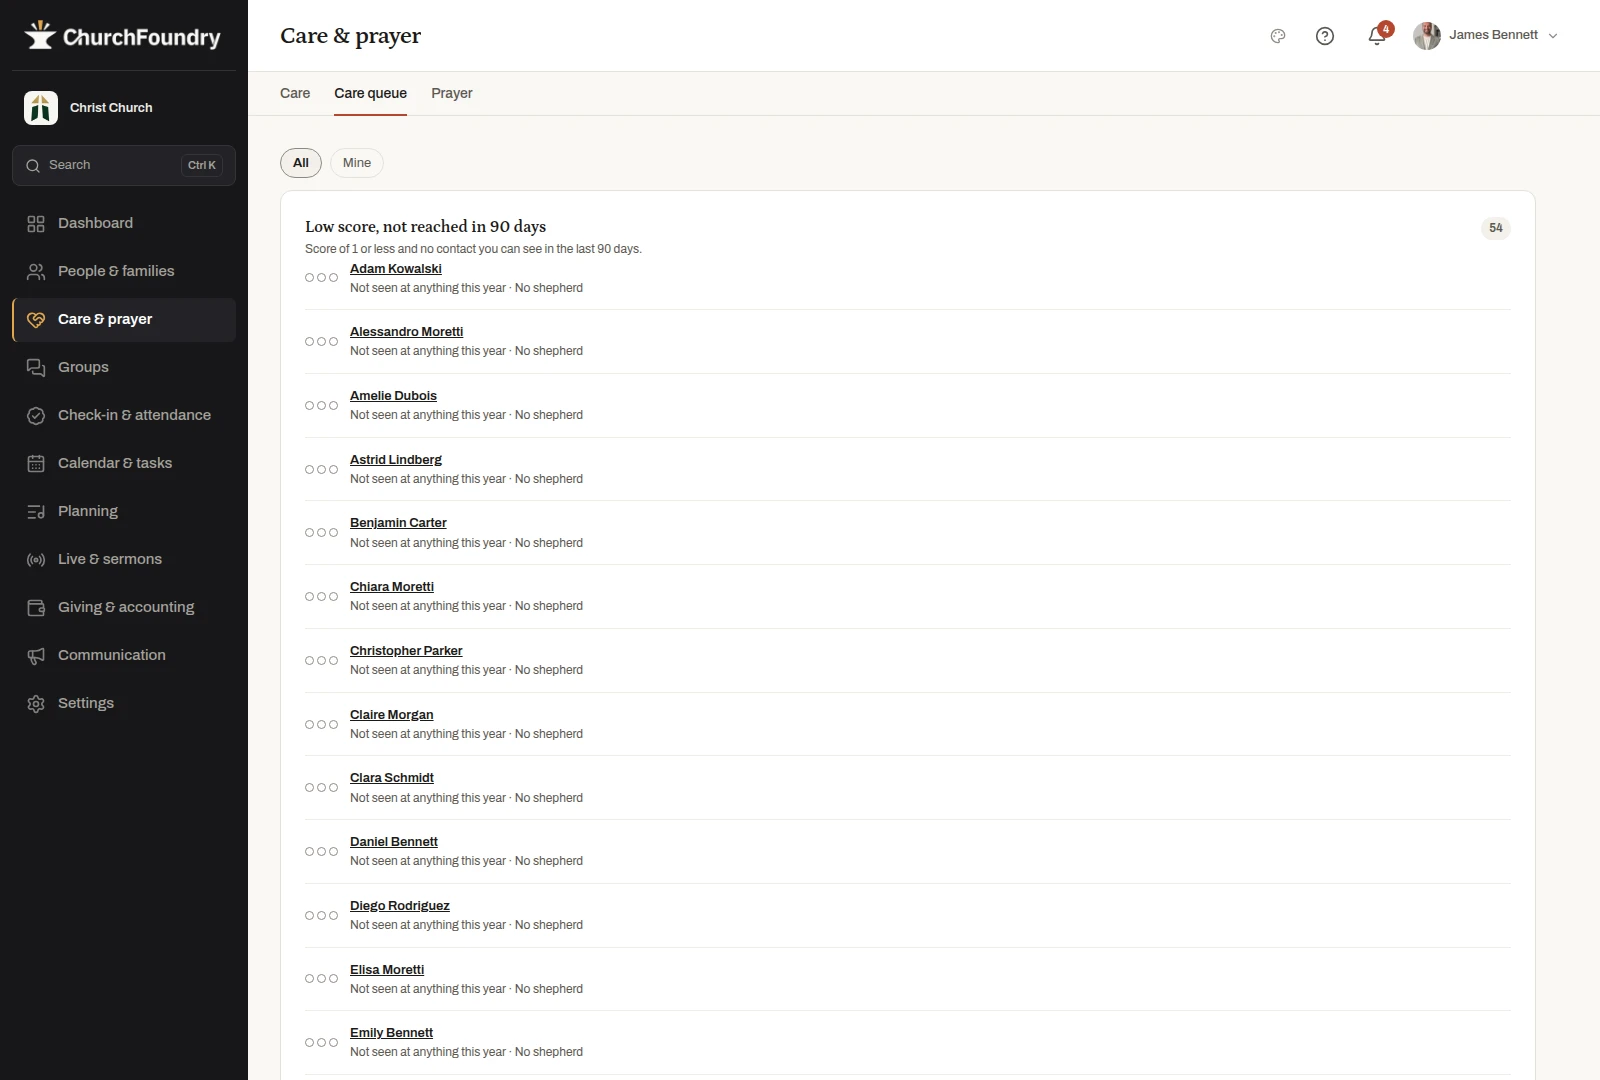
Task: Click Elisa Moretti's score dots
Action: coord(321,979)
